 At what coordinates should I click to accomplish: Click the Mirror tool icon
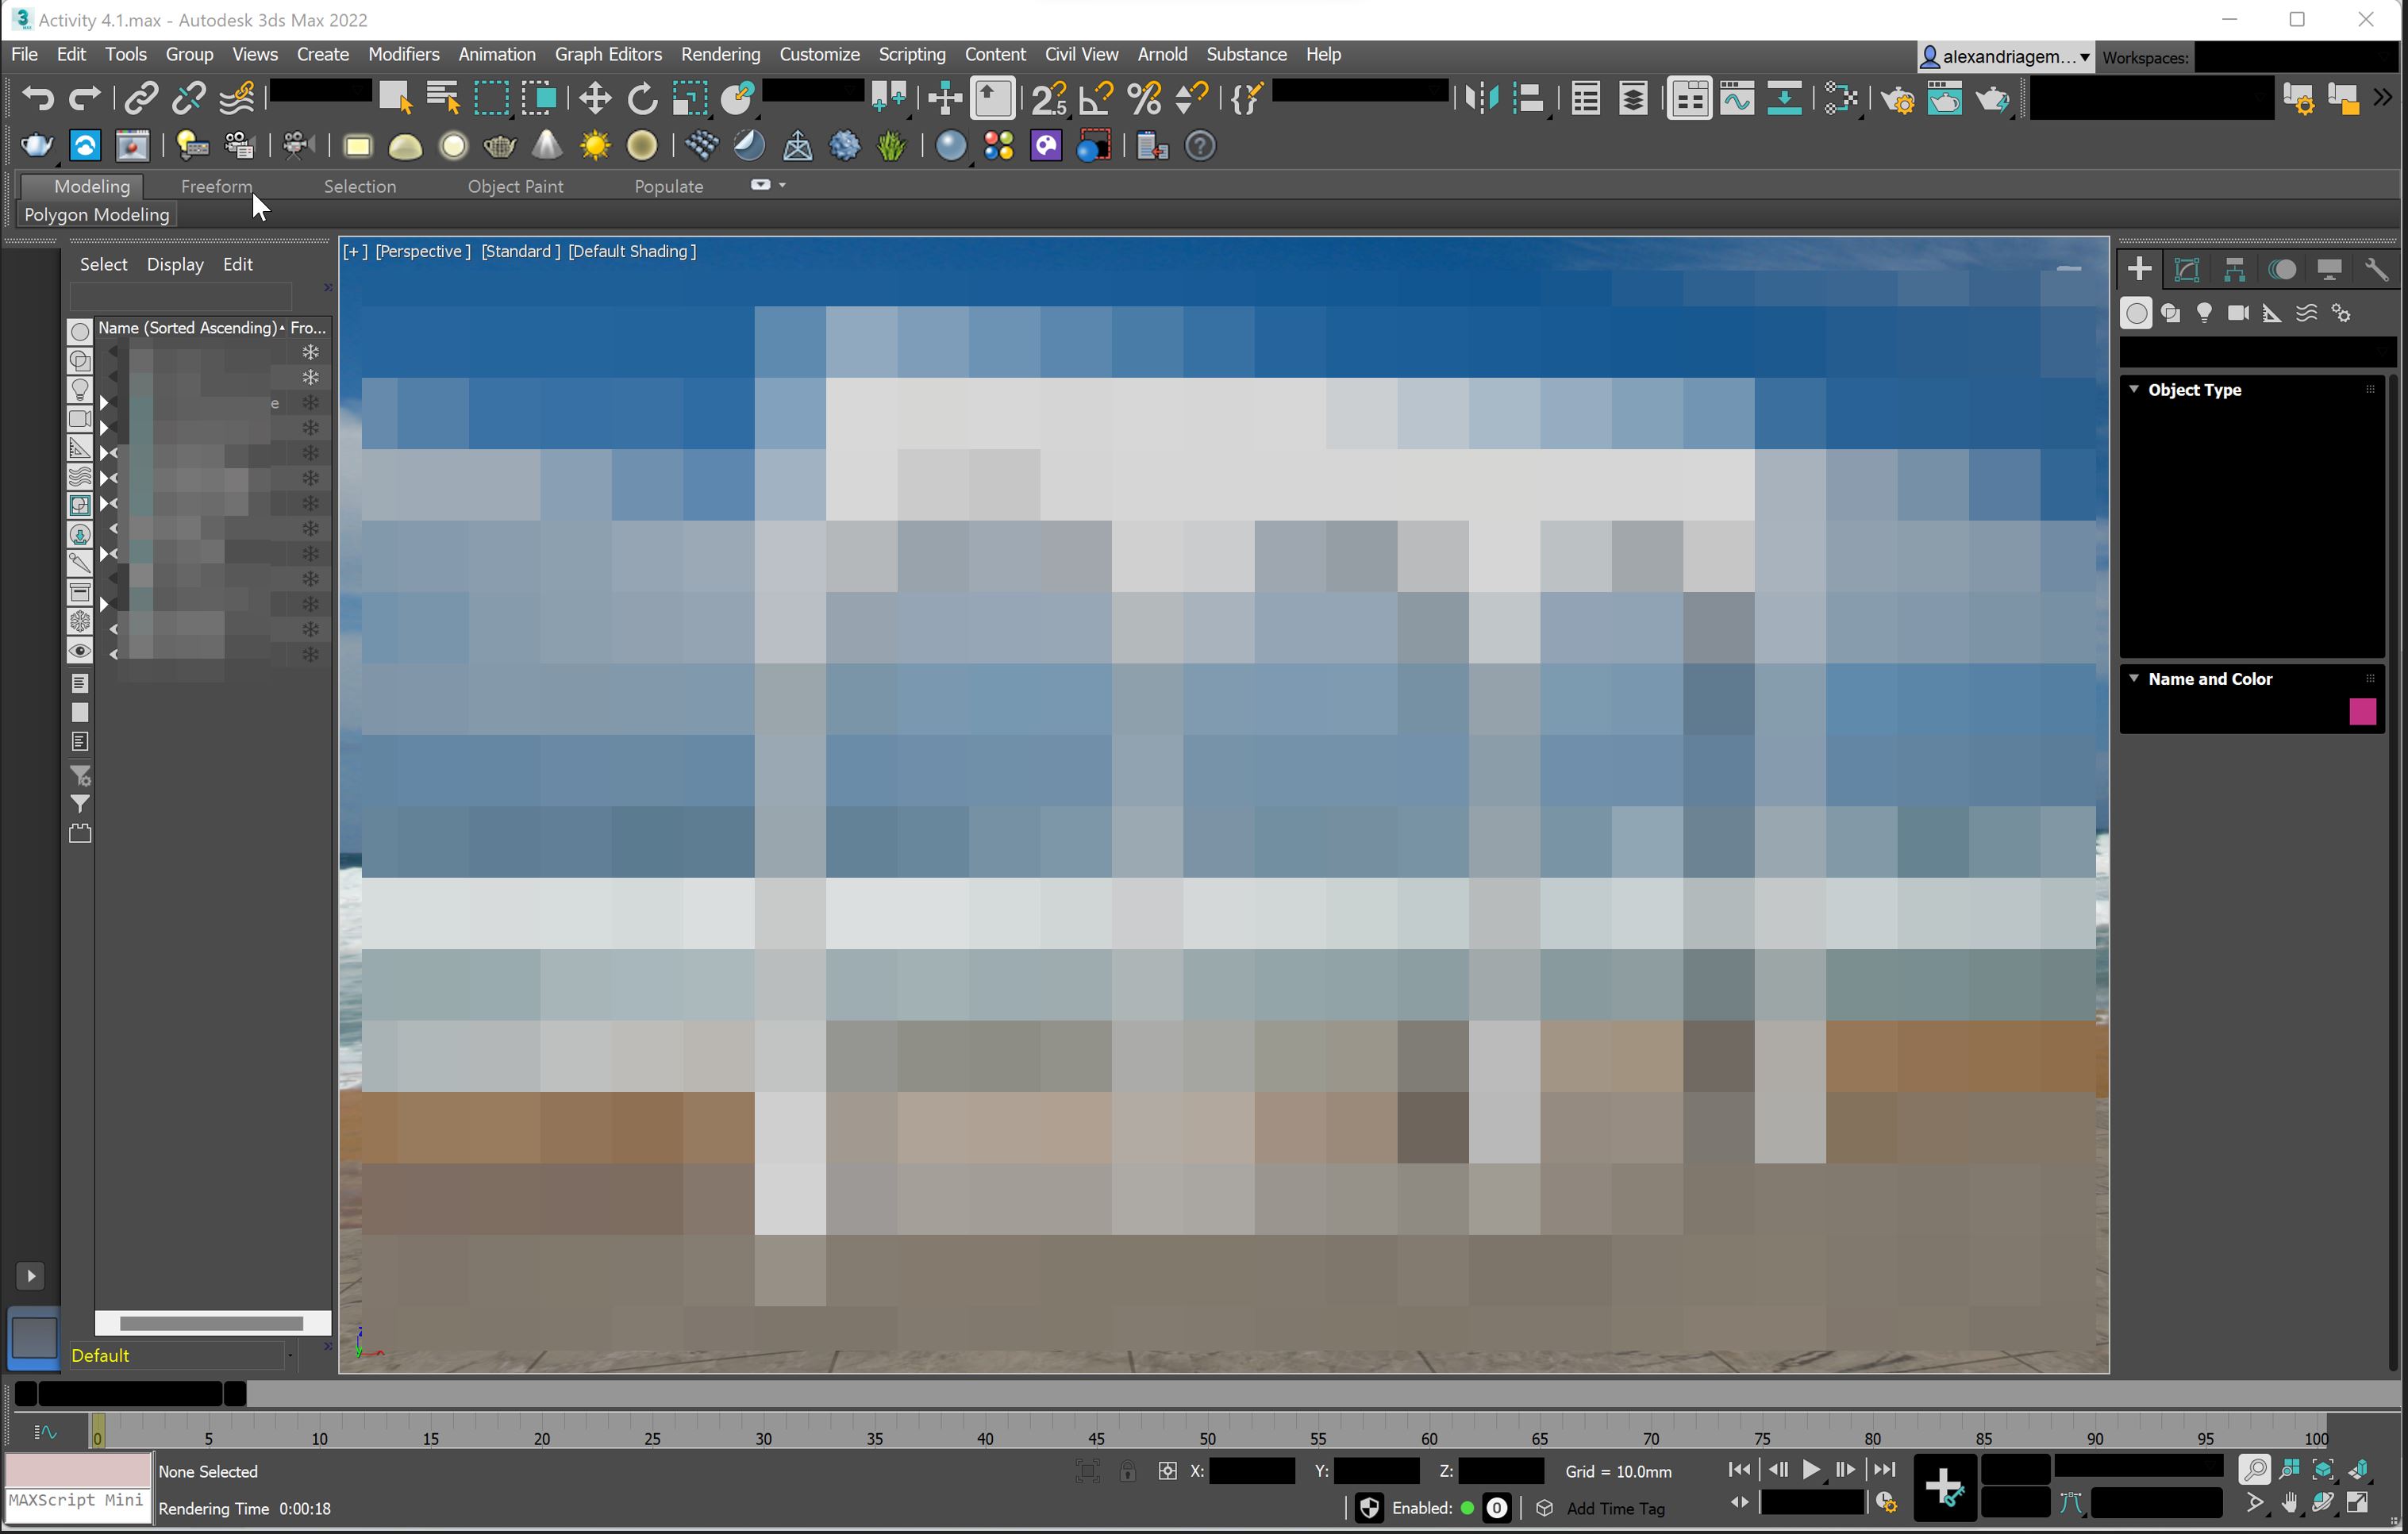pyautogui.click(x=1481, y=98)
